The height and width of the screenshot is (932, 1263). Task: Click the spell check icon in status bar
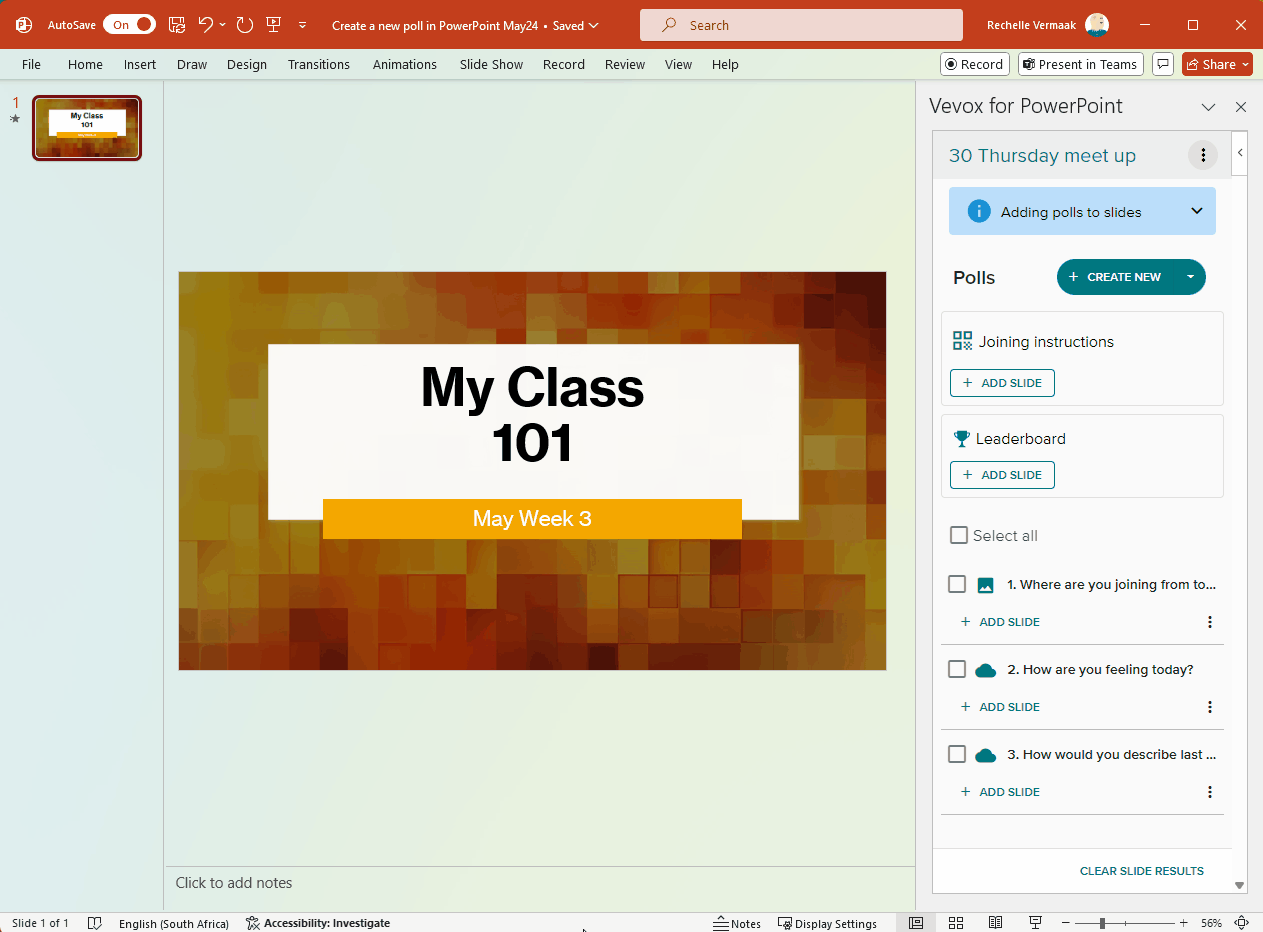[x=95, y=922]
